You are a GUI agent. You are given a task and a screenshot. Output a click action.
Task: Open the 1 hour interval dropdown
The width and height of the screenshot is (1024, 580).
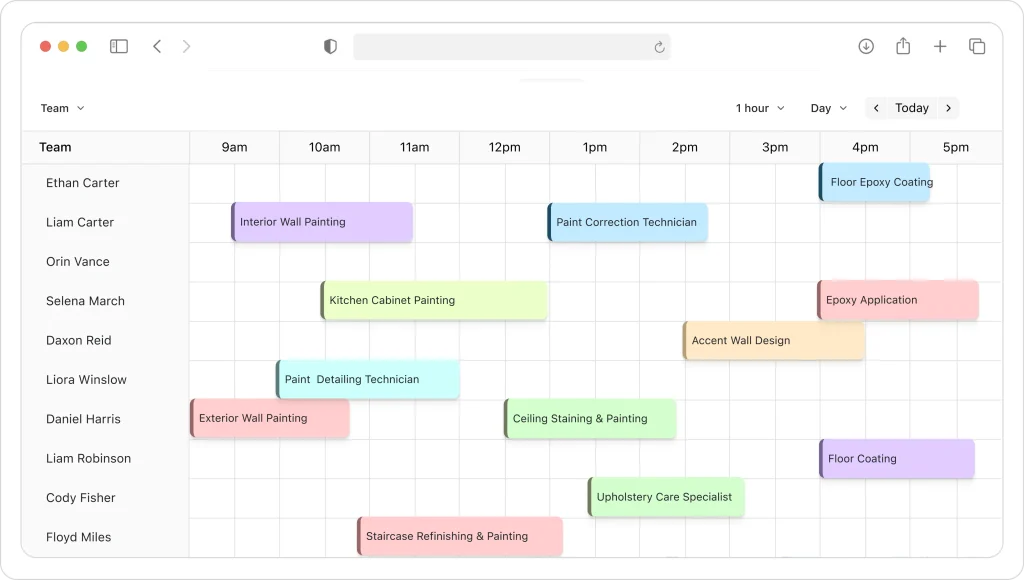point(760,108)
